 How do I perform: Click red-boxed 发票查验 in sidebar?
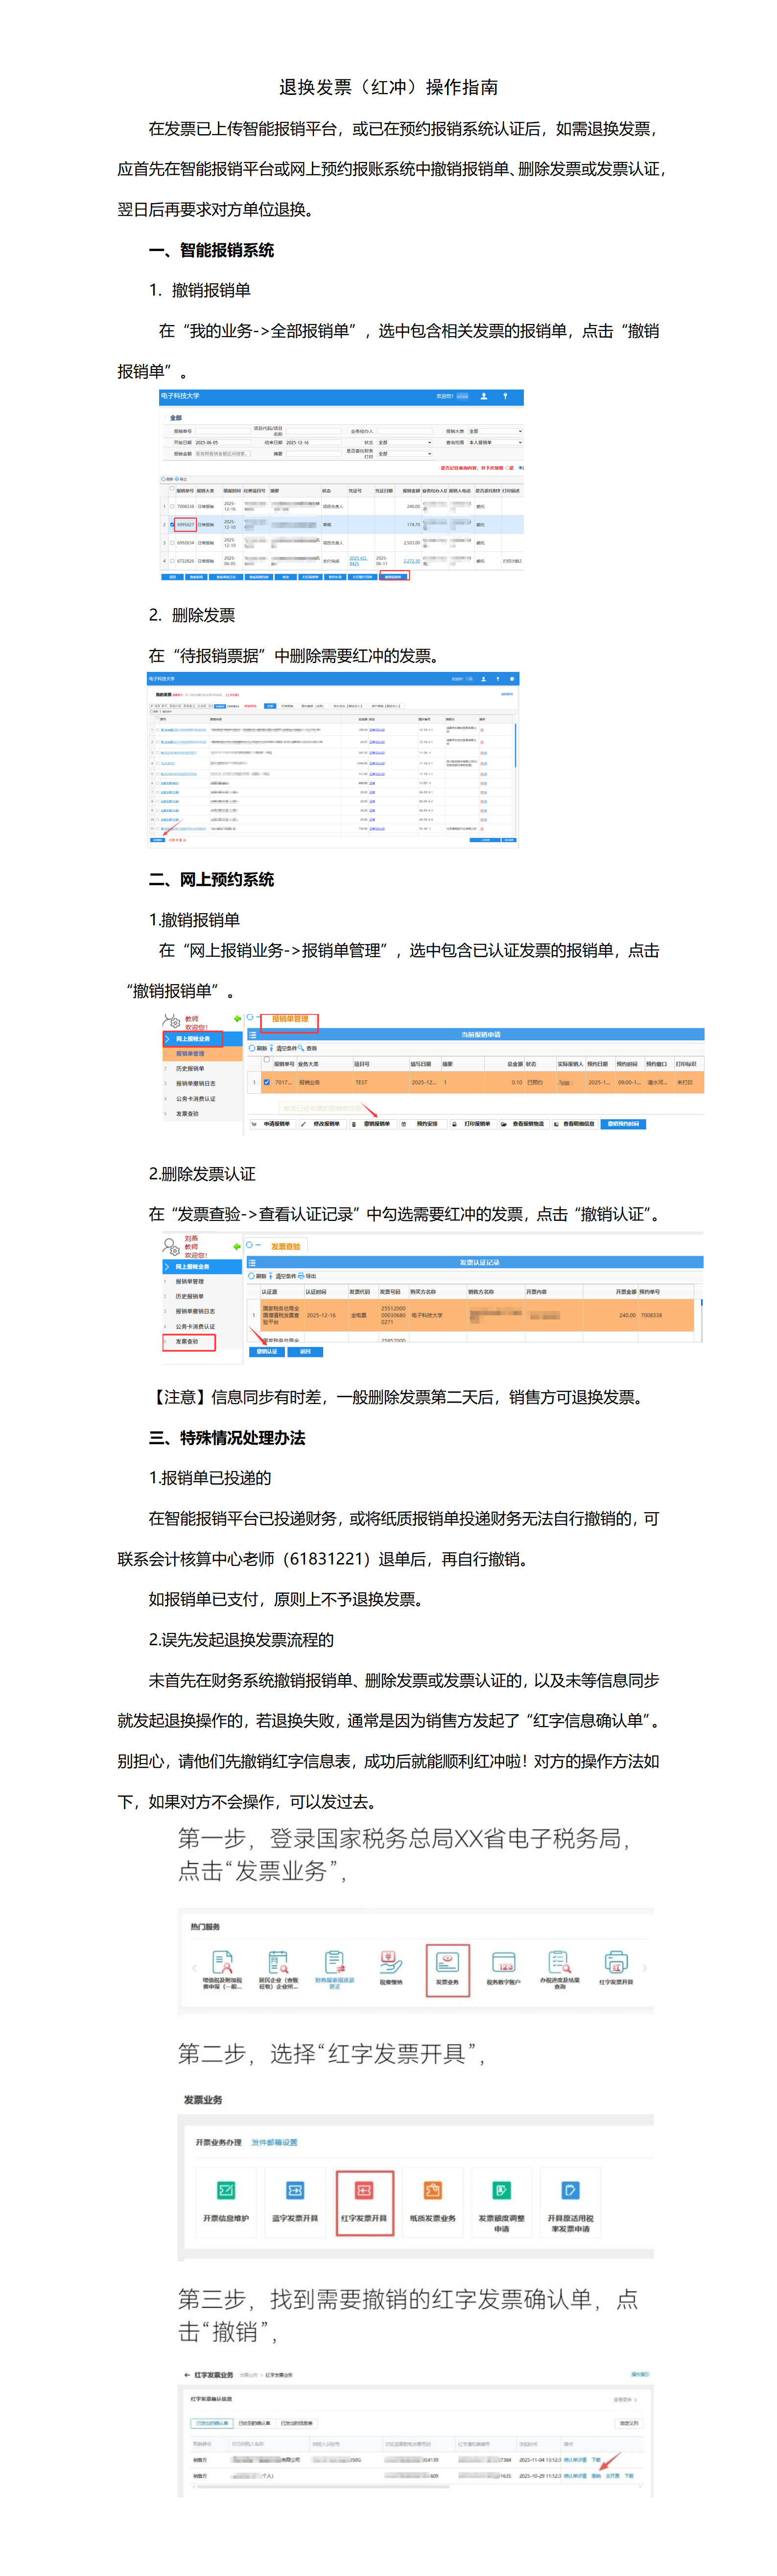point(189,1341)
